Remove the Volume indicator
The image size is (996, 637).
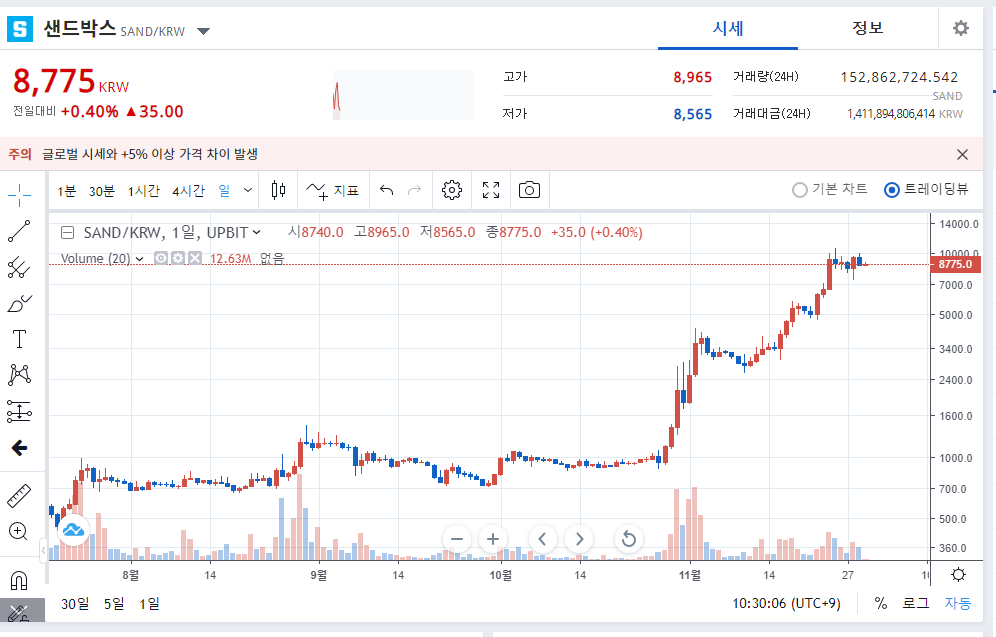[195, 258]
